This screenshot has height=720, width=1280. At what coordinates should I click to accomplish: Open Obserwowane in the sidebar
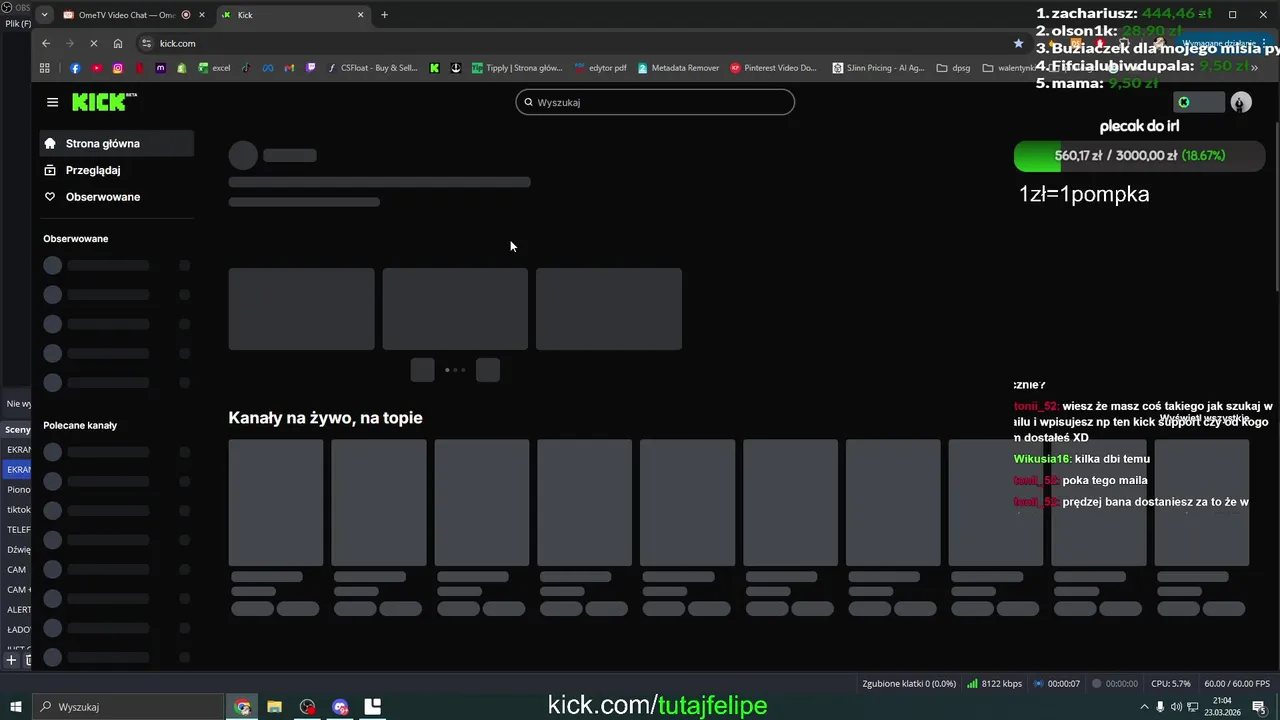117,197
